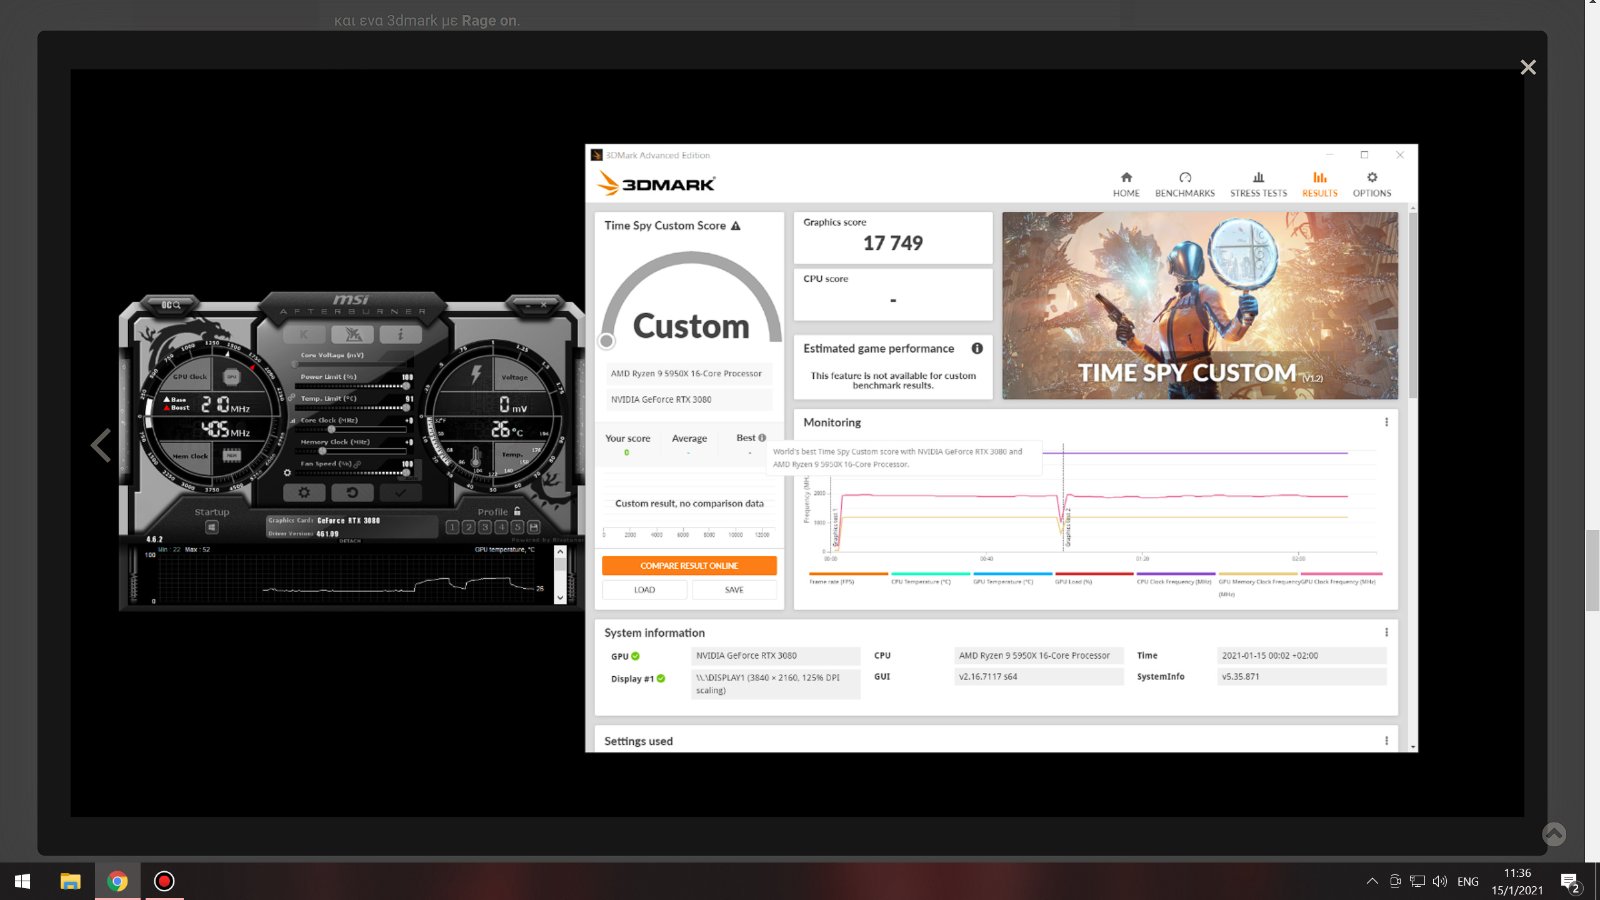Click Afterburner save profile floppy icon
Screen dimensions: 1600x900
534,527
